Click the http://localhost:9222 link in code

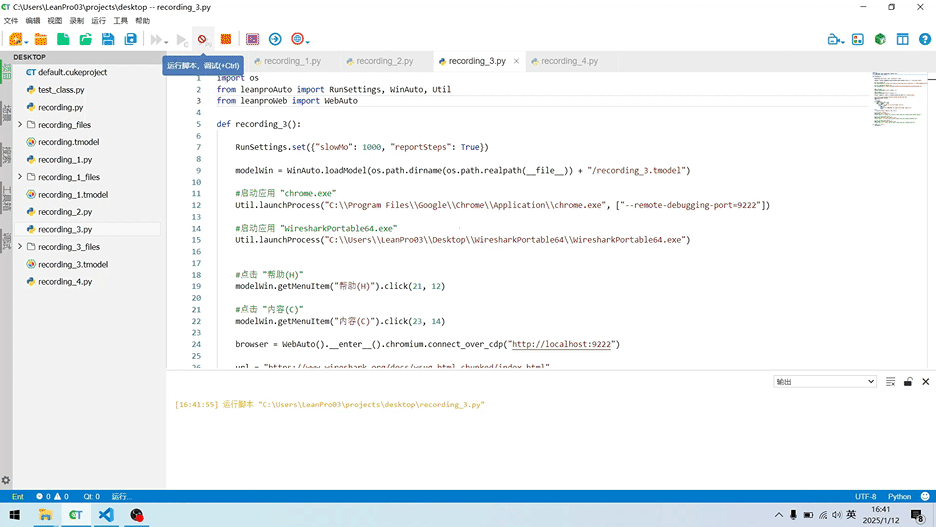pos(562,344)
